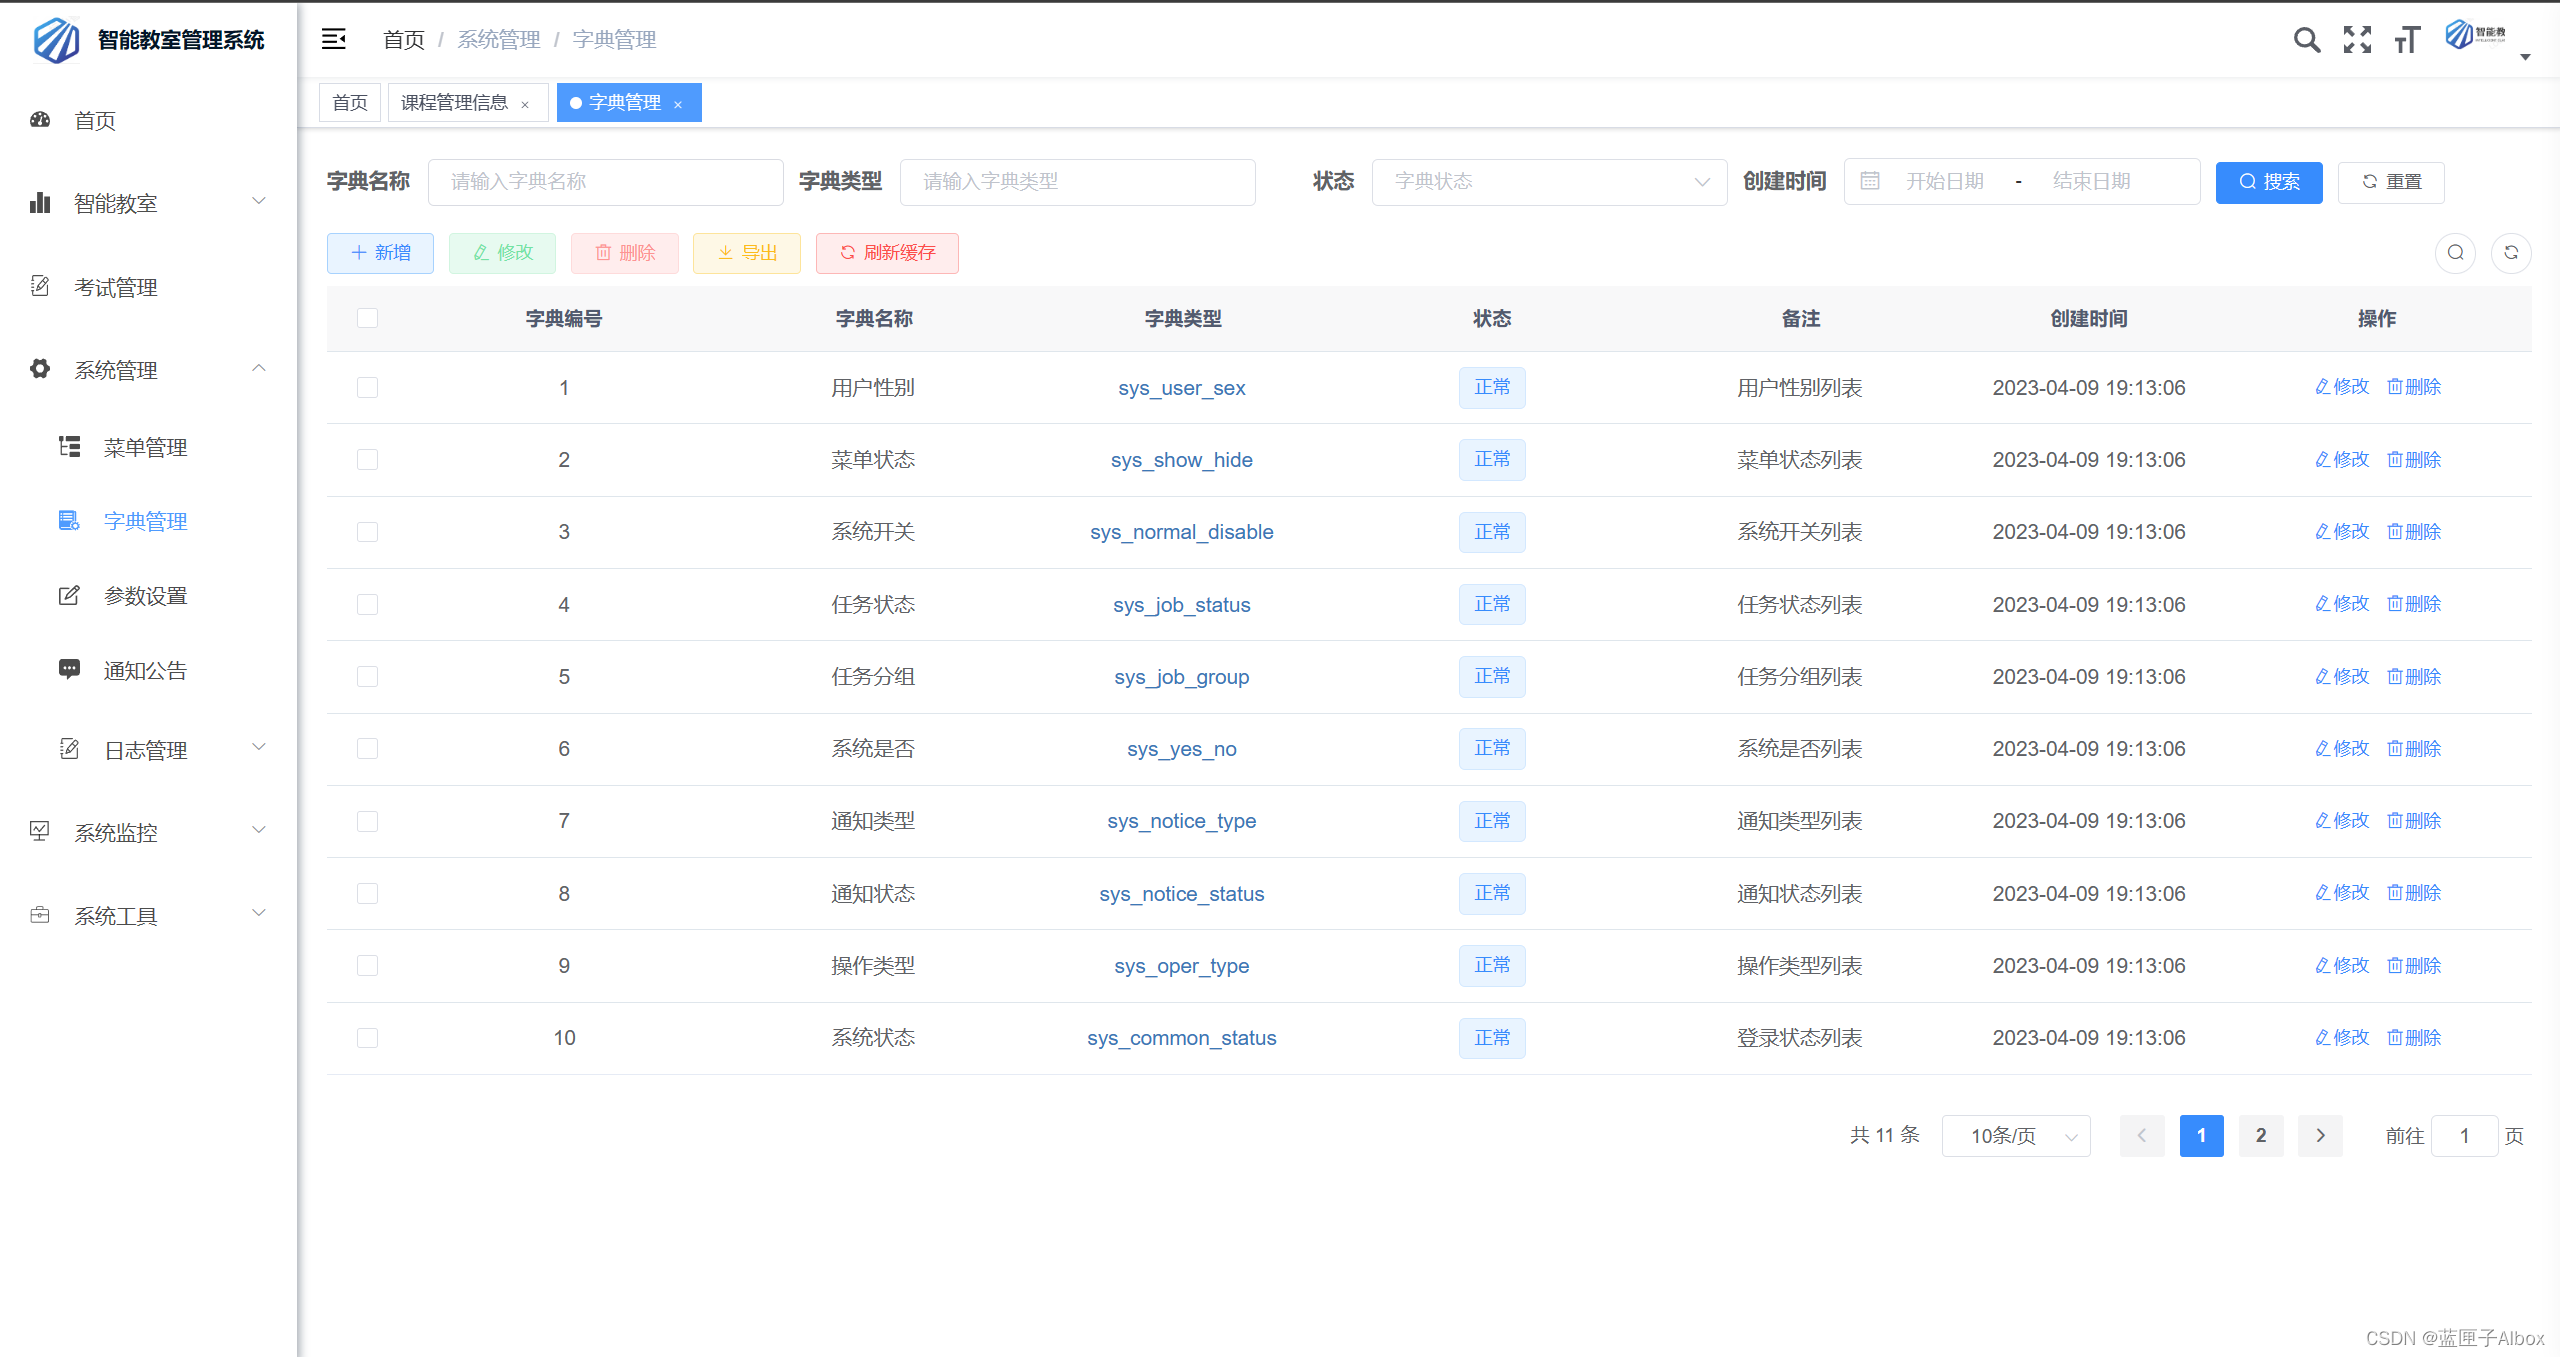Go to page 2 of results

[2260, 1136]
